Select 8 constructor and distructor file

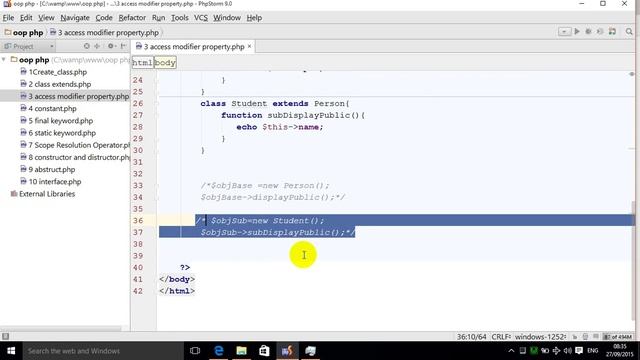(75, 157)
